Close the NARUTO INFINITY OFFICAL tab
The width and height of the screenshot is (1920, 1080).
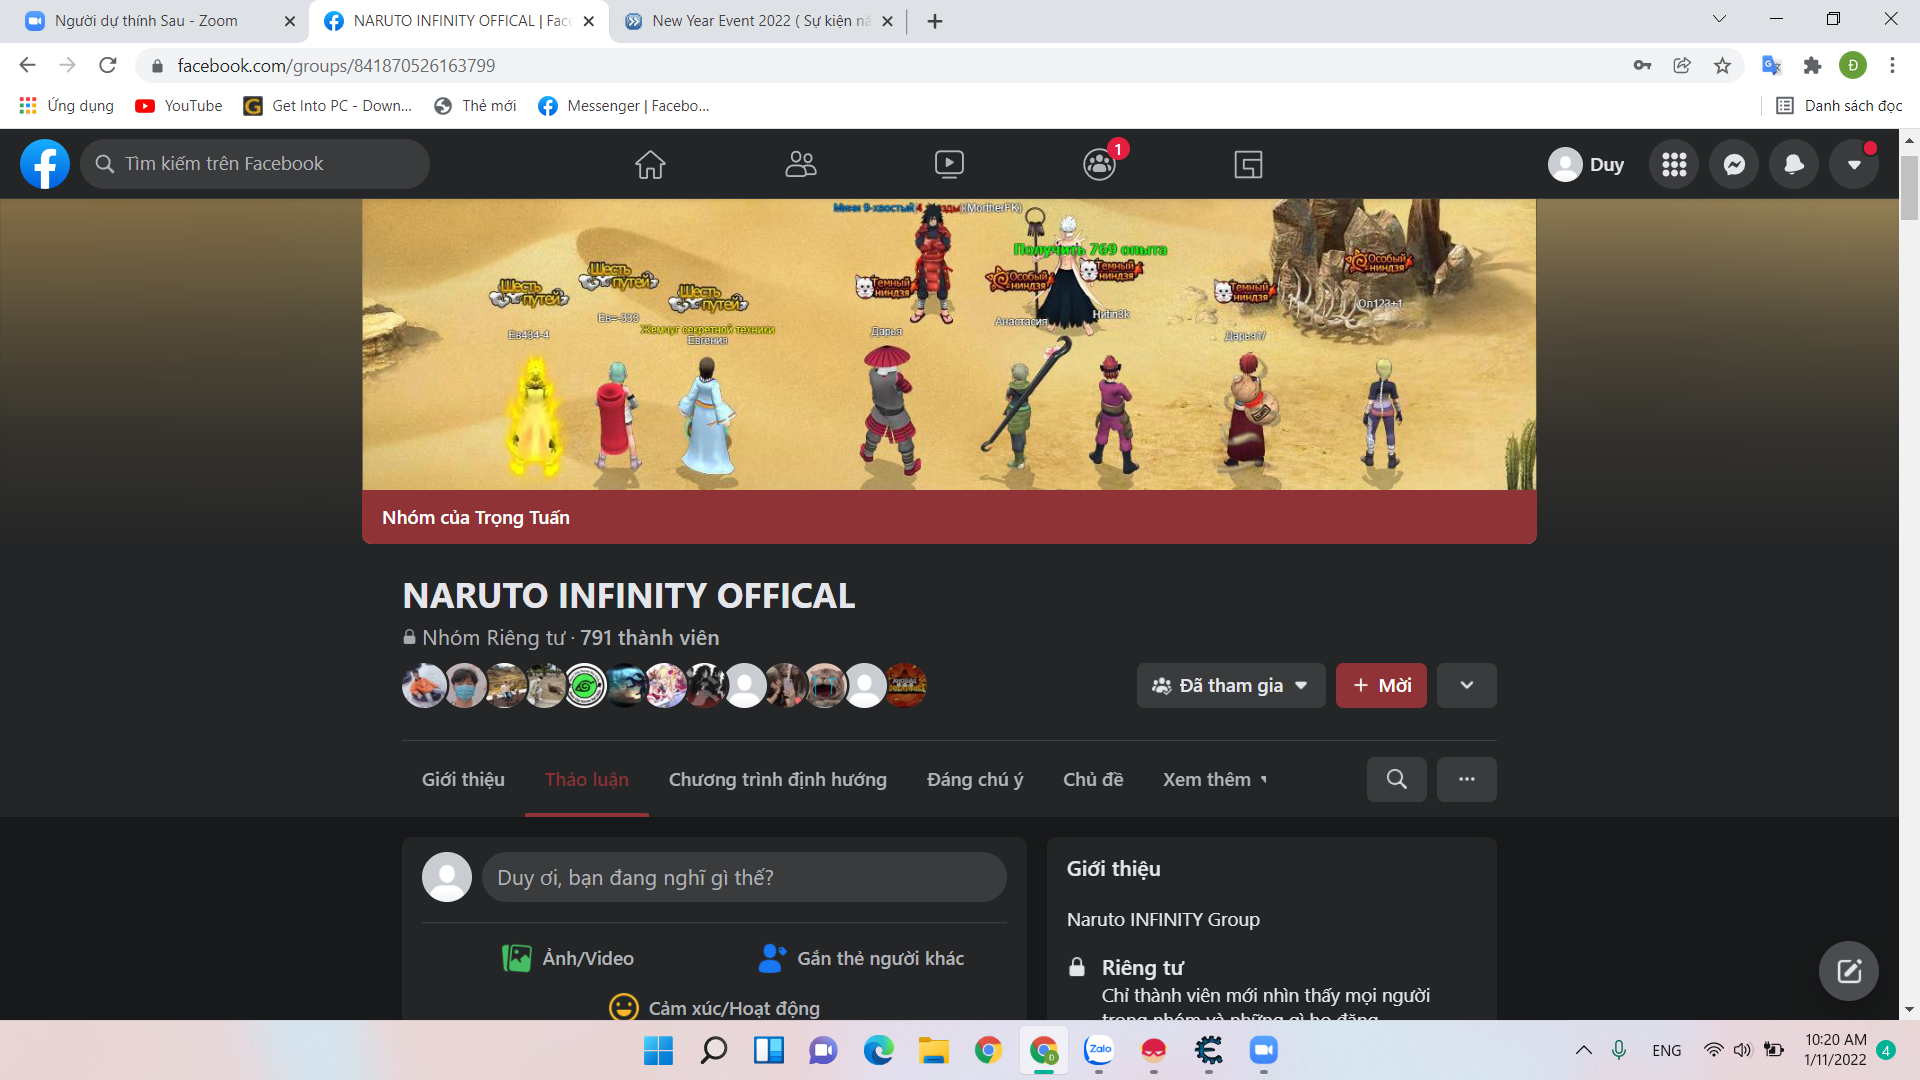coord(588,21)
